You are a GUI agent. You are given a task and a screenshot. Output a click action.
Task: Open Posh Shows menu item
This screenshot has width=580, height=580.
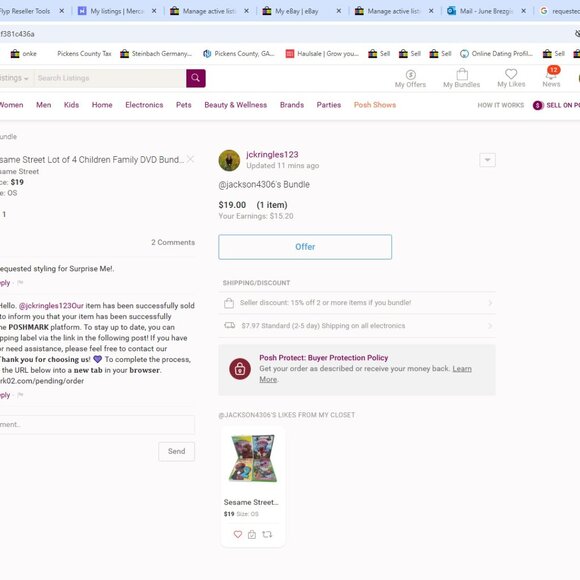pos(375,105)
